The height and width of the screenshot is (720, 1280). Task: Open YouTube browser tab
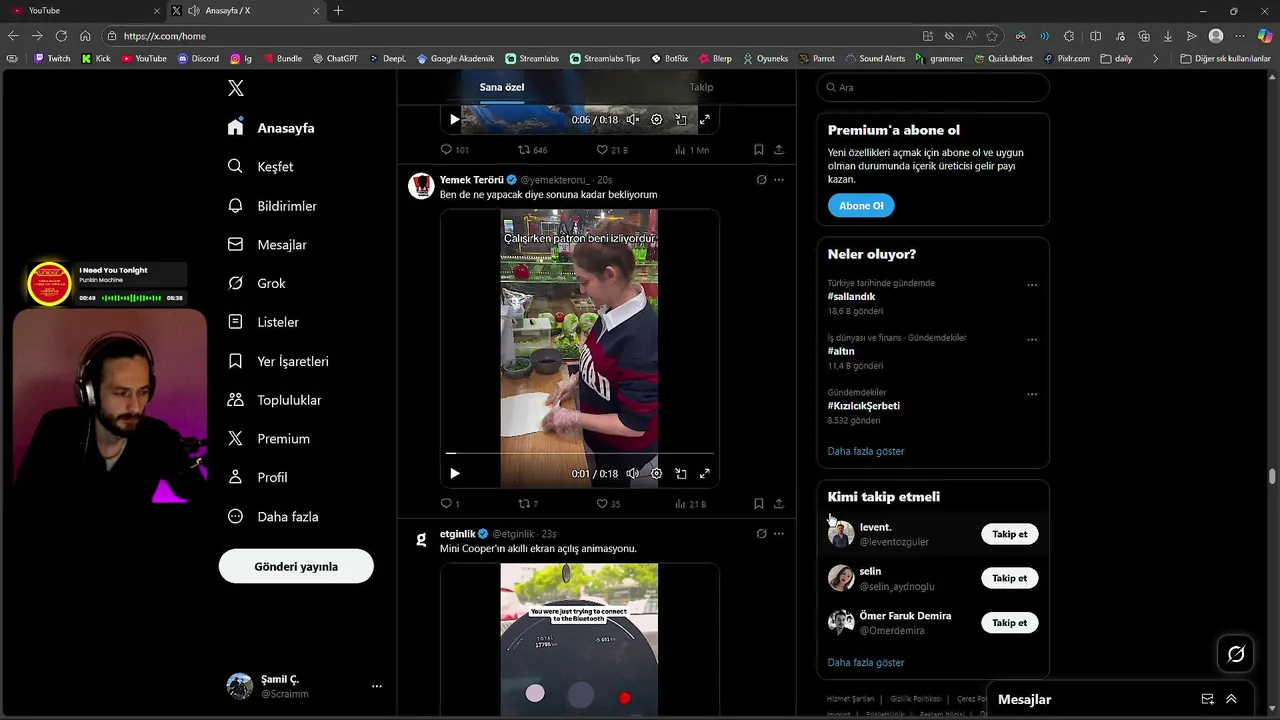point(87,10)
